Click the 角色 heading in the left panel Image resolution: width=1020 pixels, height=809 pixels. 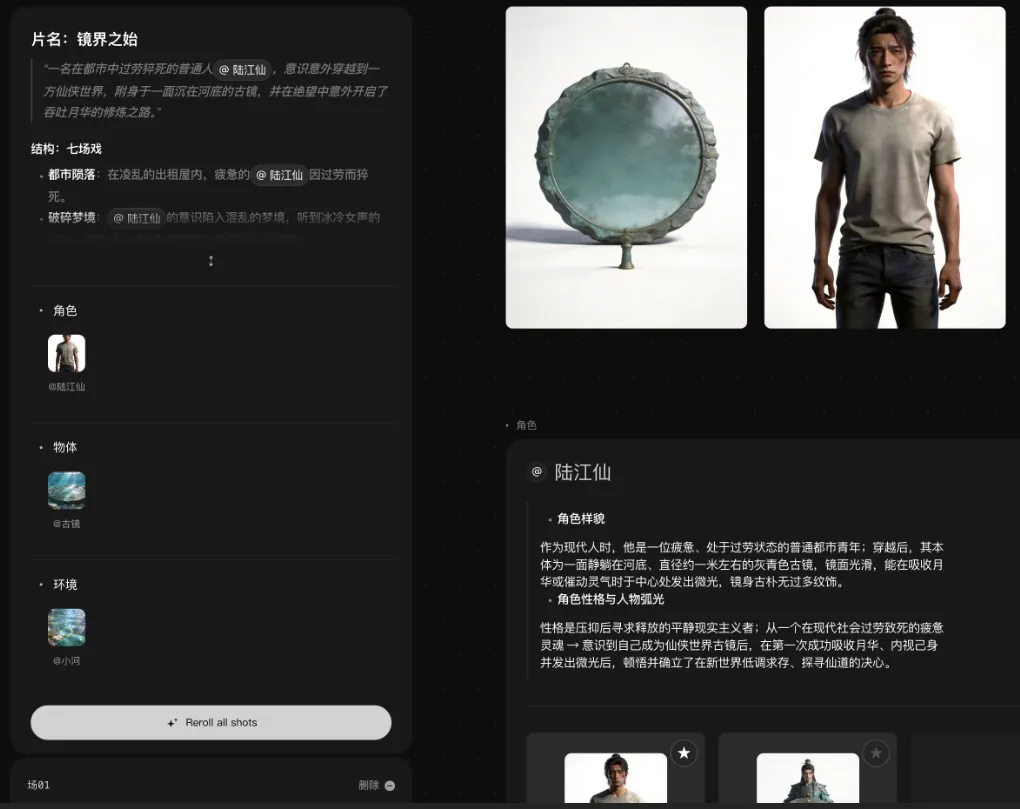click(65, 311)
